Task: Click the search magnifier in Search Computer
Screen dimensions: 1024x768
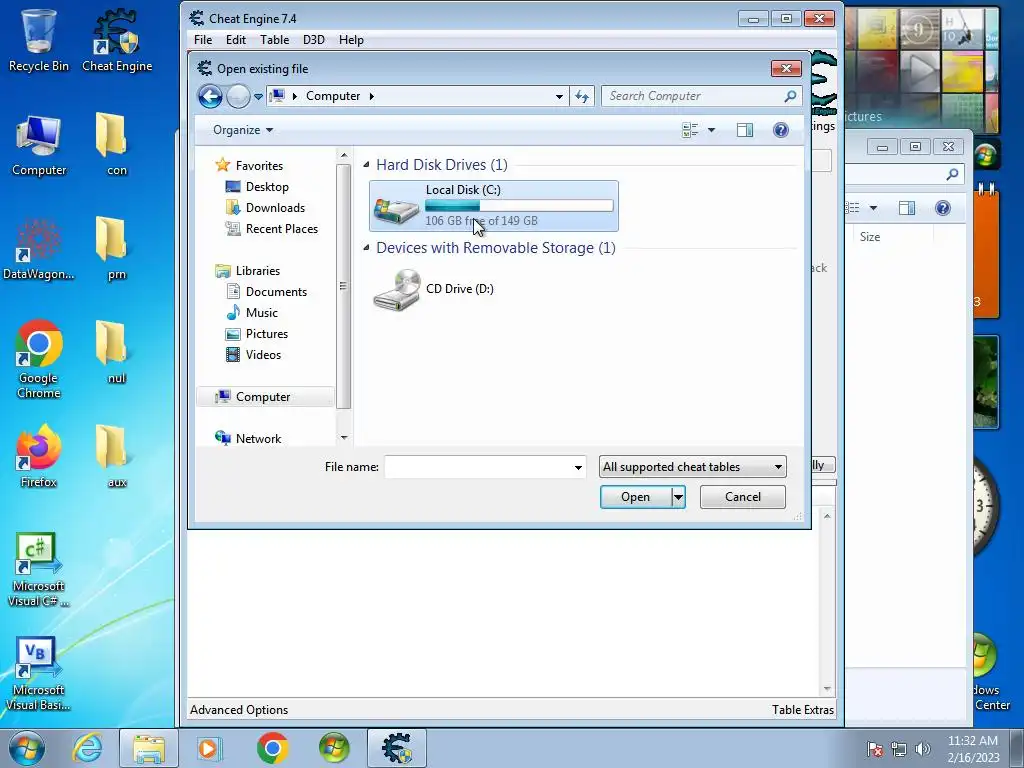Action: [790, 96]
